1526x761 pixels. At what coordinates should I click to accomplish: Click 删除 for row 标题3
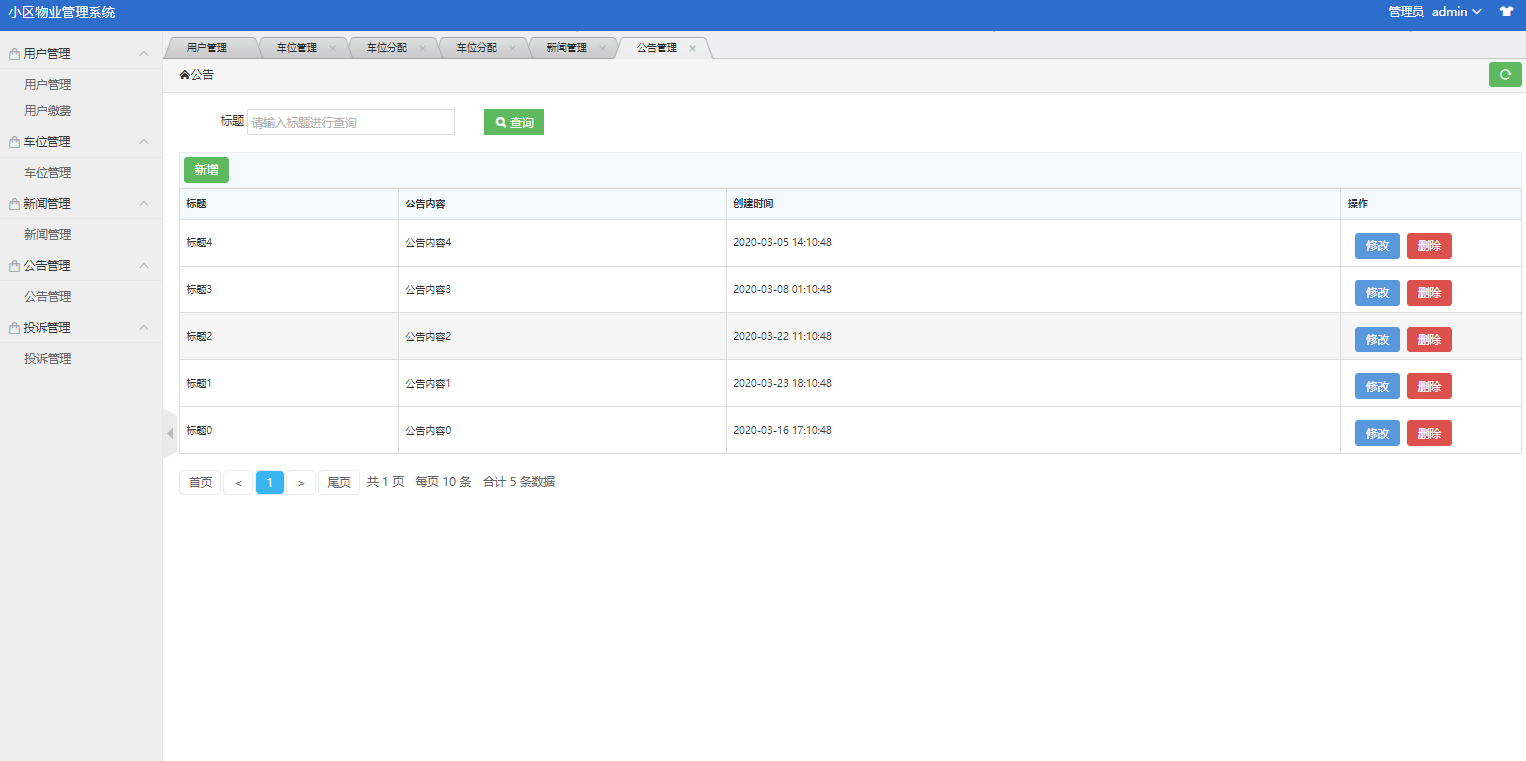point(1429,293)
